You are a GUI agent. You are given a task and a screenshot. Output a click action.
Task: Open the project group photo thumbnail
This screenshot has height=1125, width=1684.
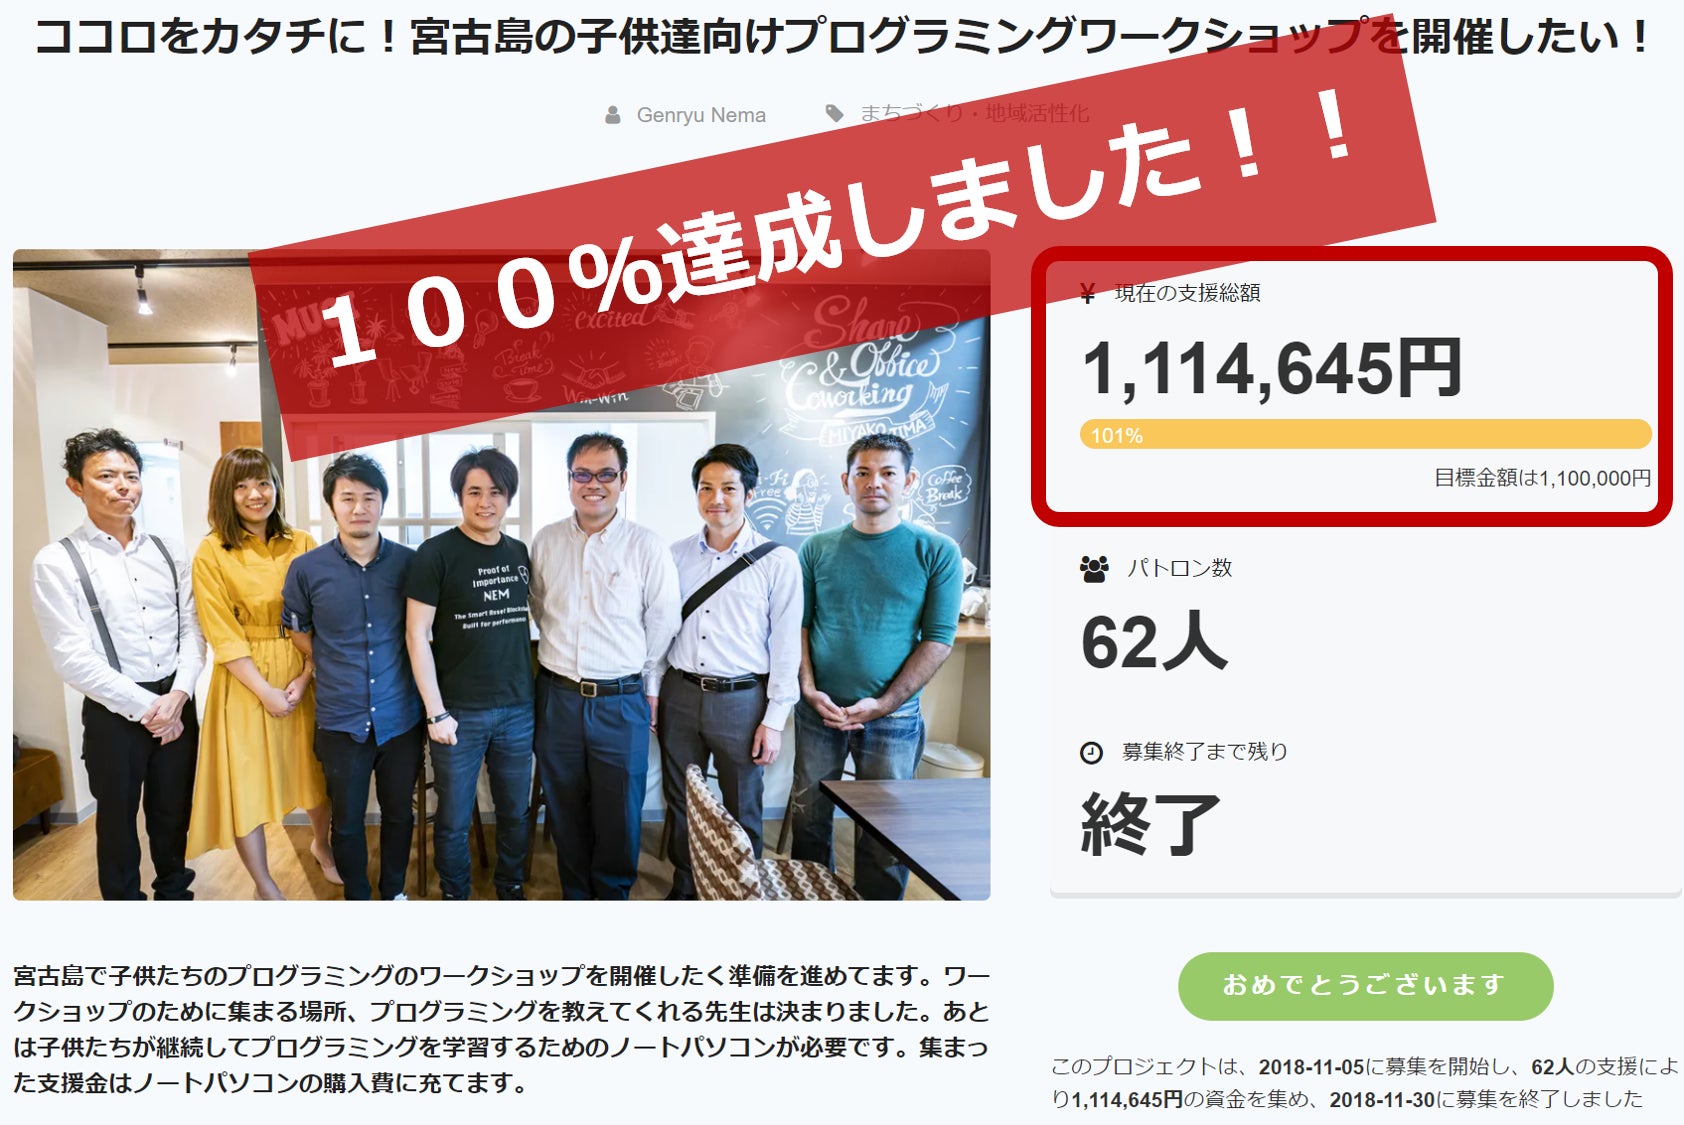tap(501, 575)
